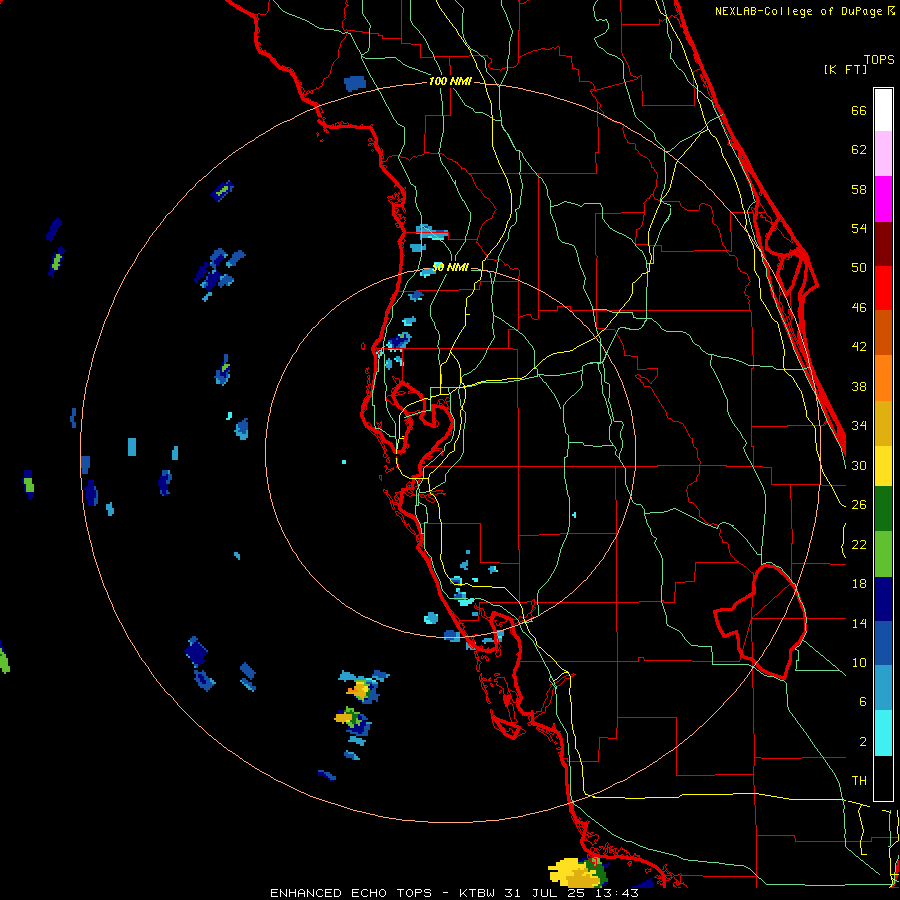The width and height of the screenshot is (900, 900).
Task: Click legend value "10"
Action: pyautogui.click(x=859, y=662)
